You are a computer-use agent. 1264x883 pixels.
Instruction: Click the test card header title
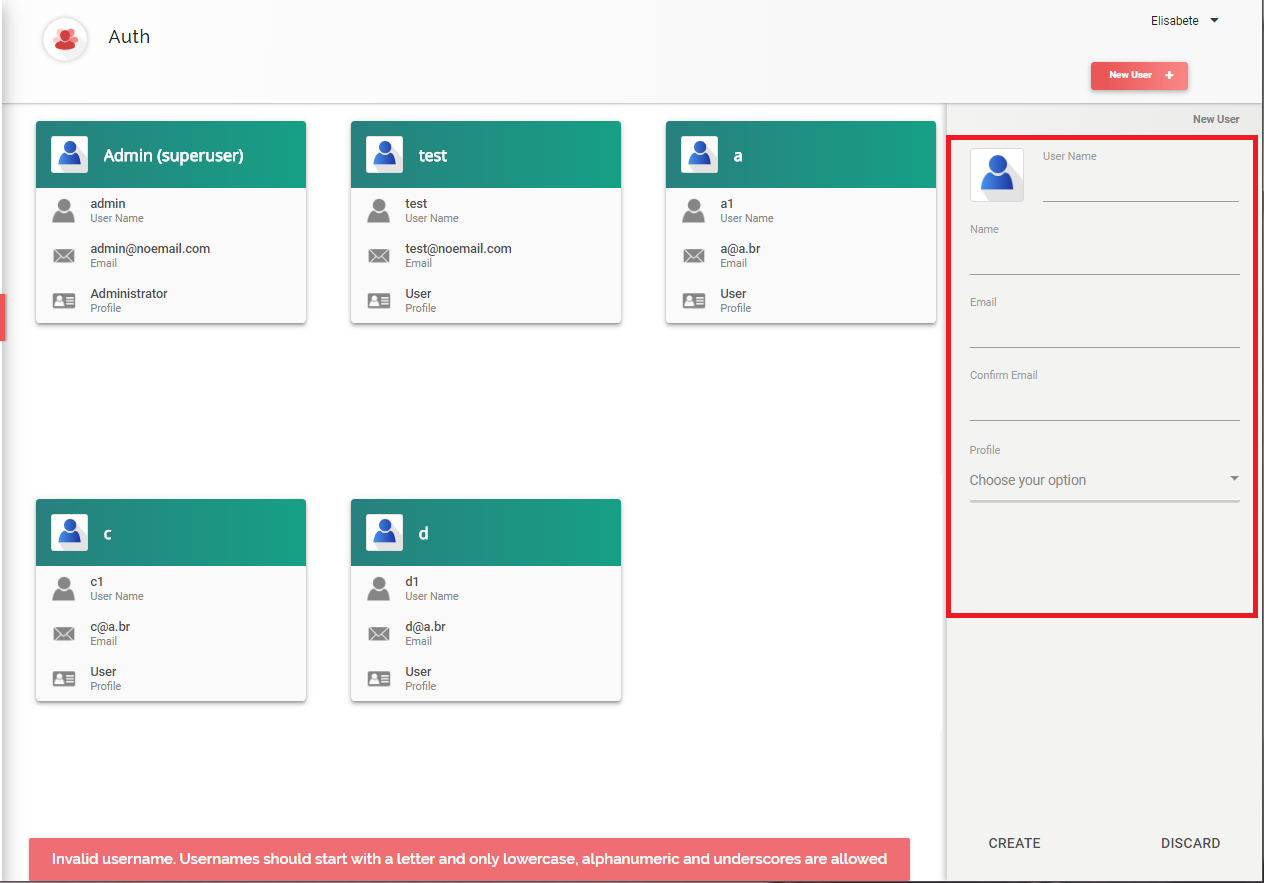point(433,156)
